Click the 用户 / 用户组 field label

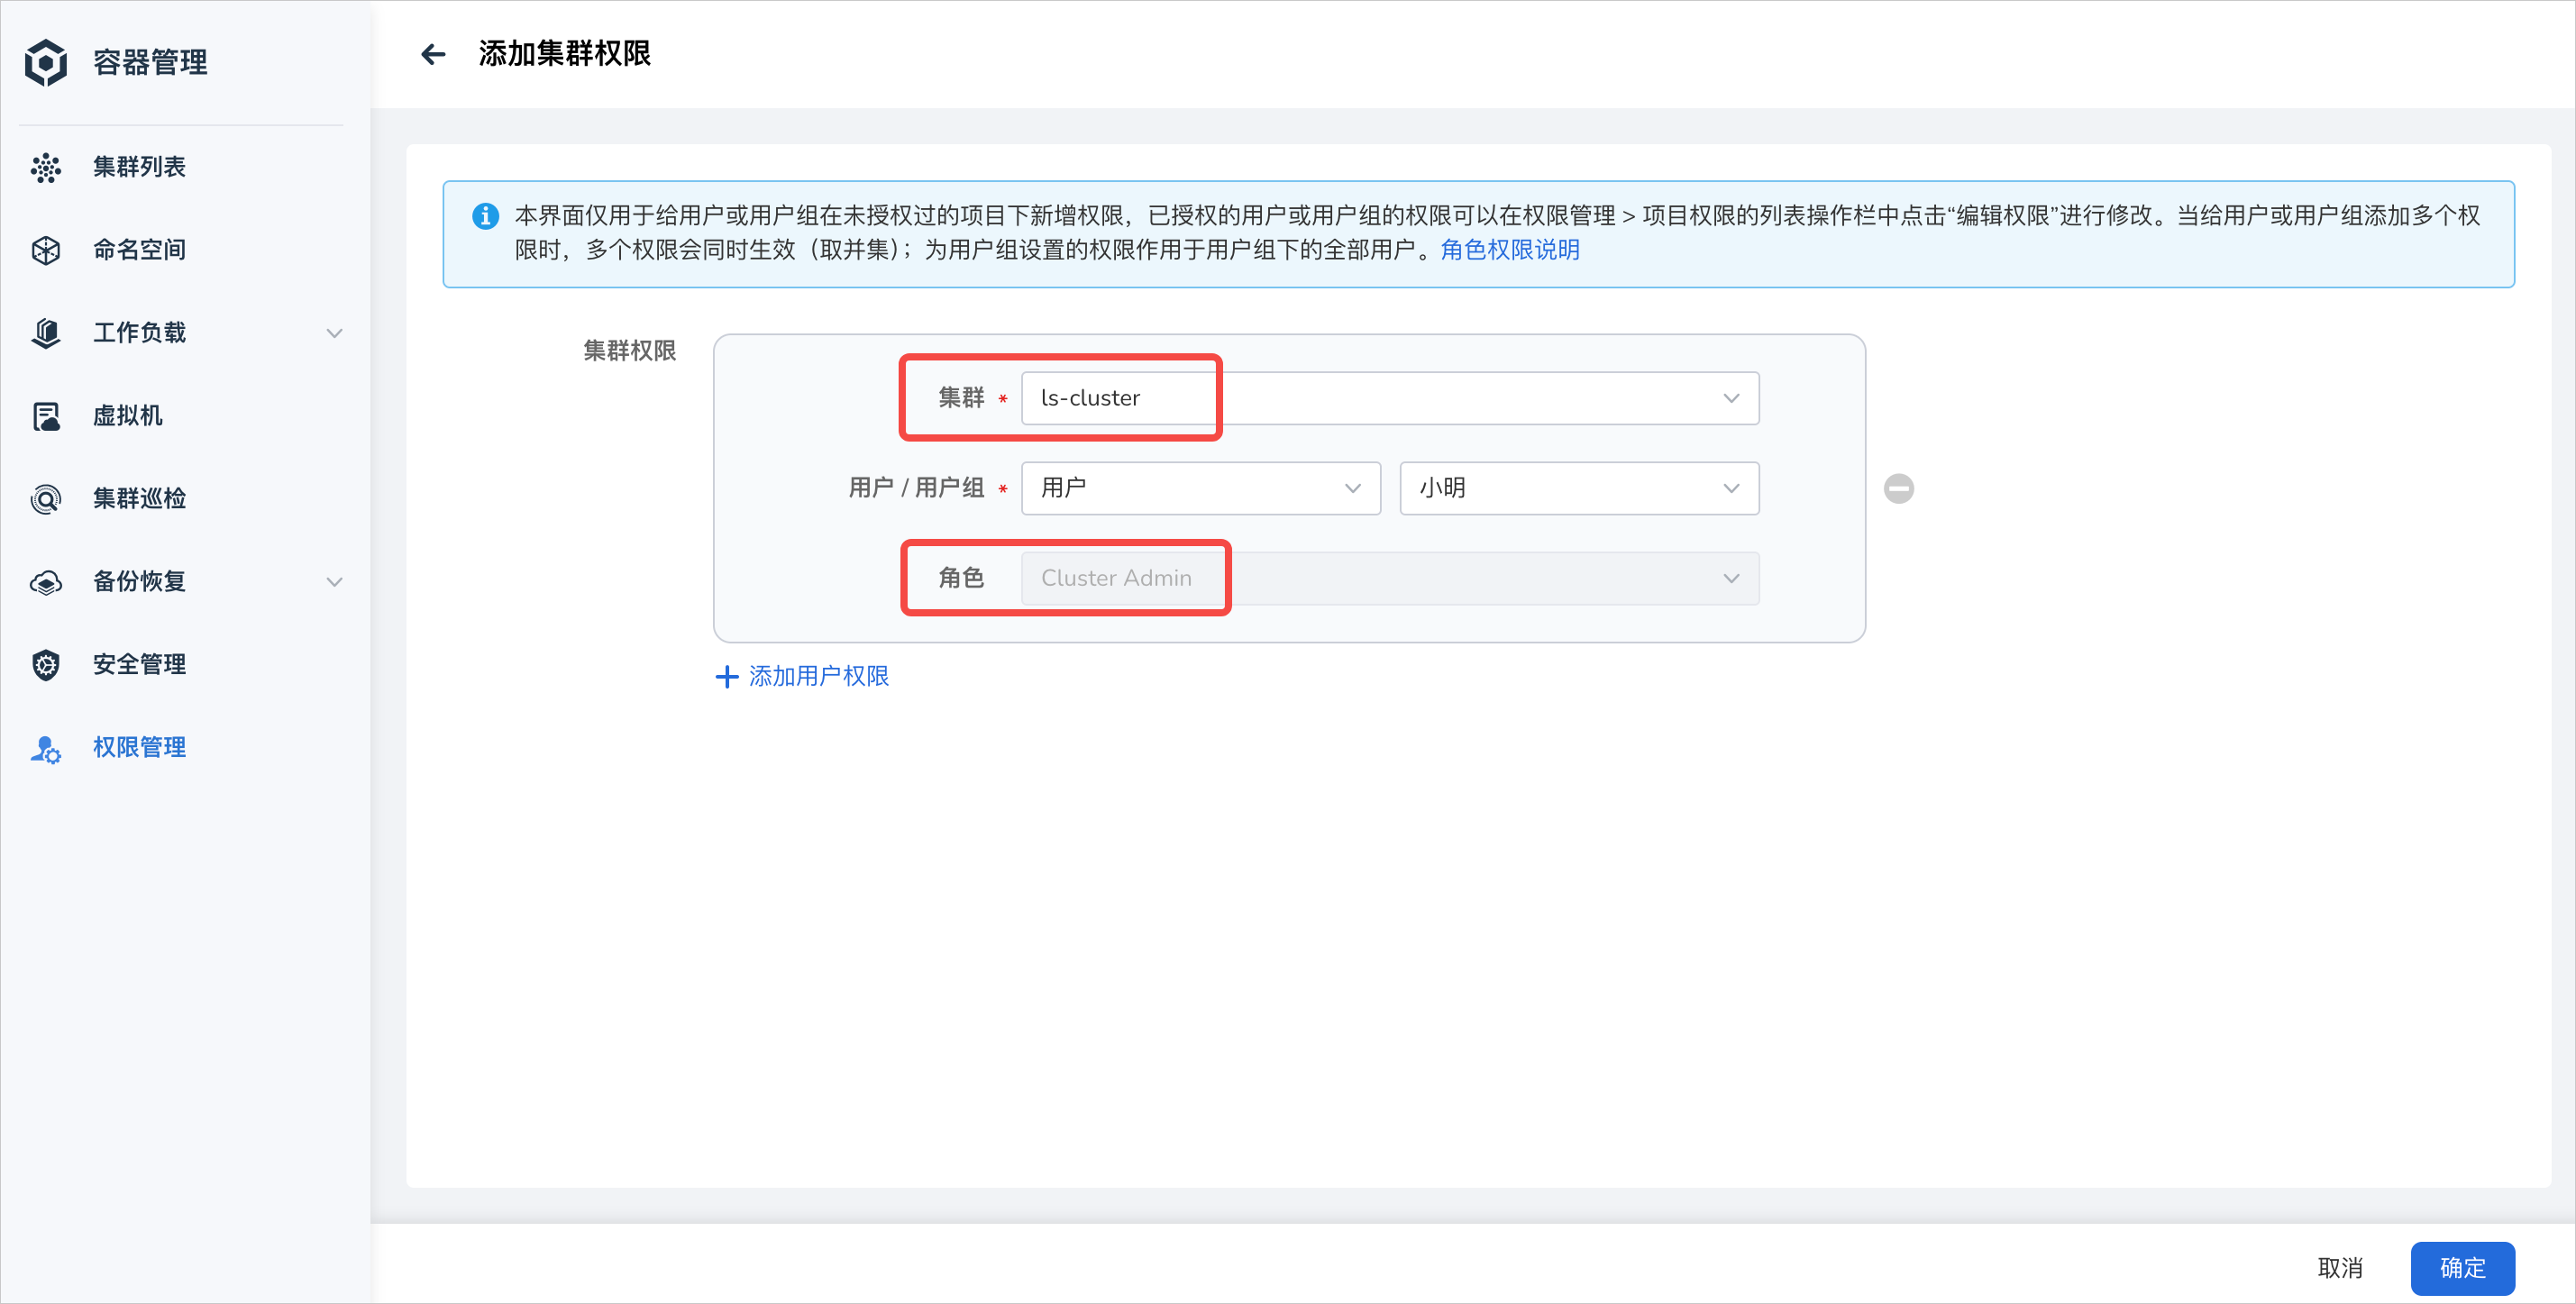pyautogui.click(x=916, y=488)
